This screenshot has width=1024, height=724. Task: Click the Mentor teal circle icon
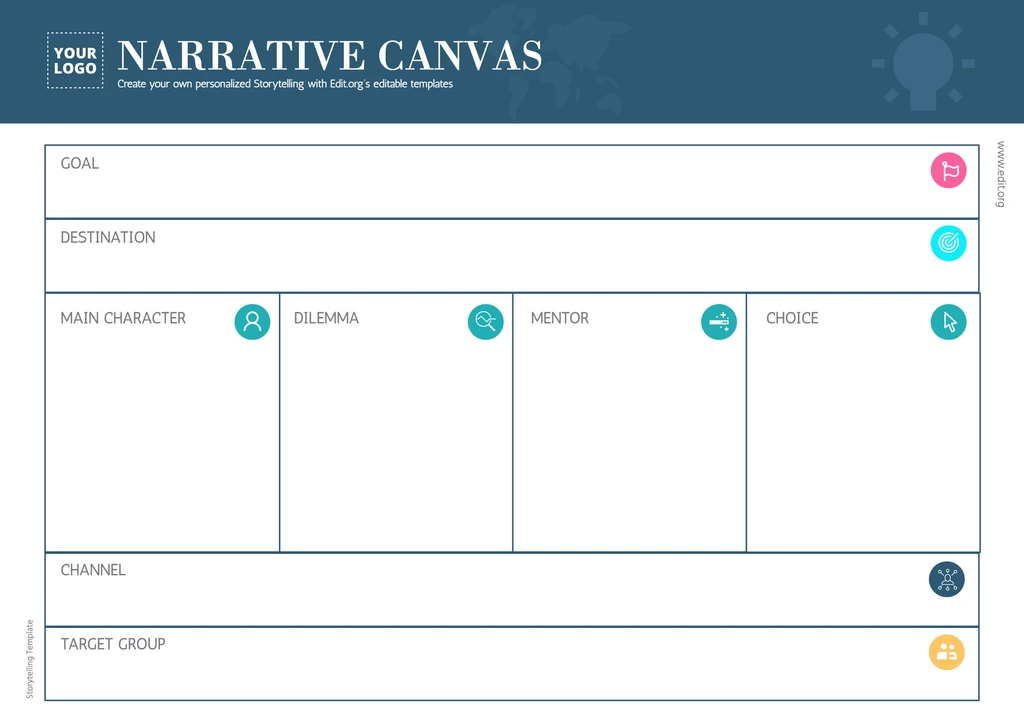click(x=718, y=322)
